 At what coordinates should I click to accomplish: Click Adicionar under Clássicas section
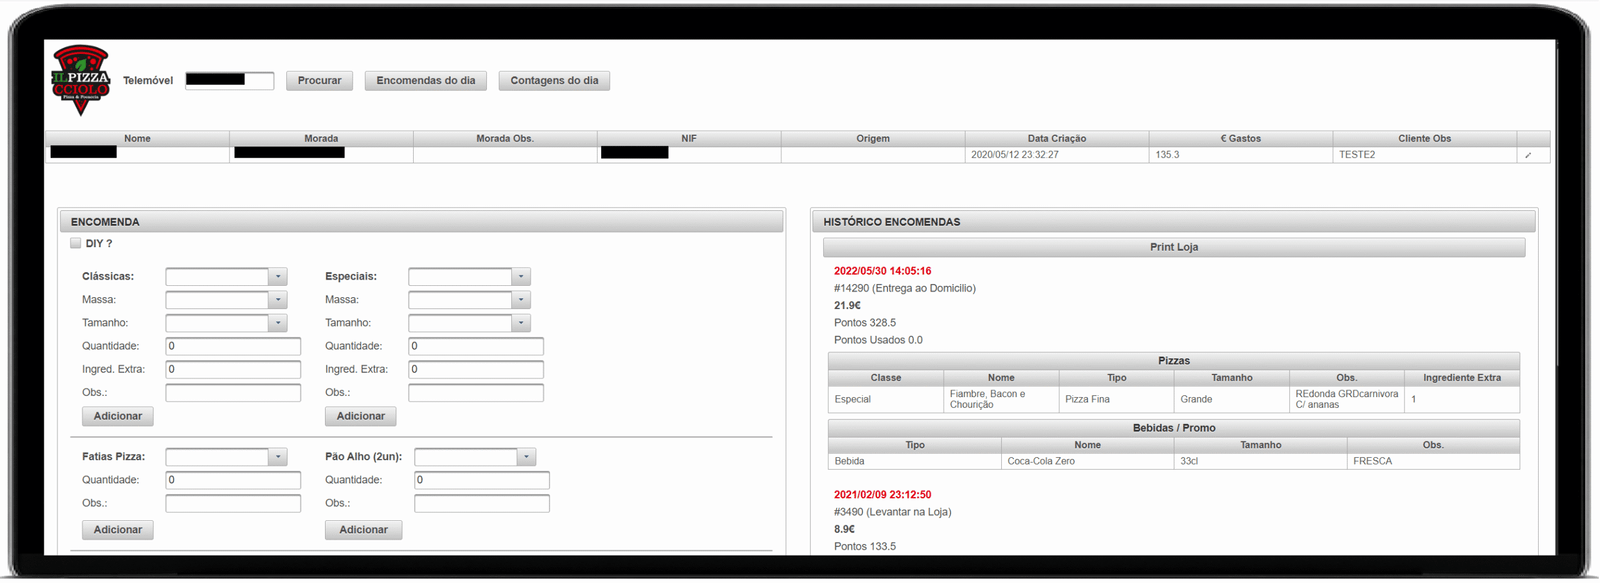point(118,416)
